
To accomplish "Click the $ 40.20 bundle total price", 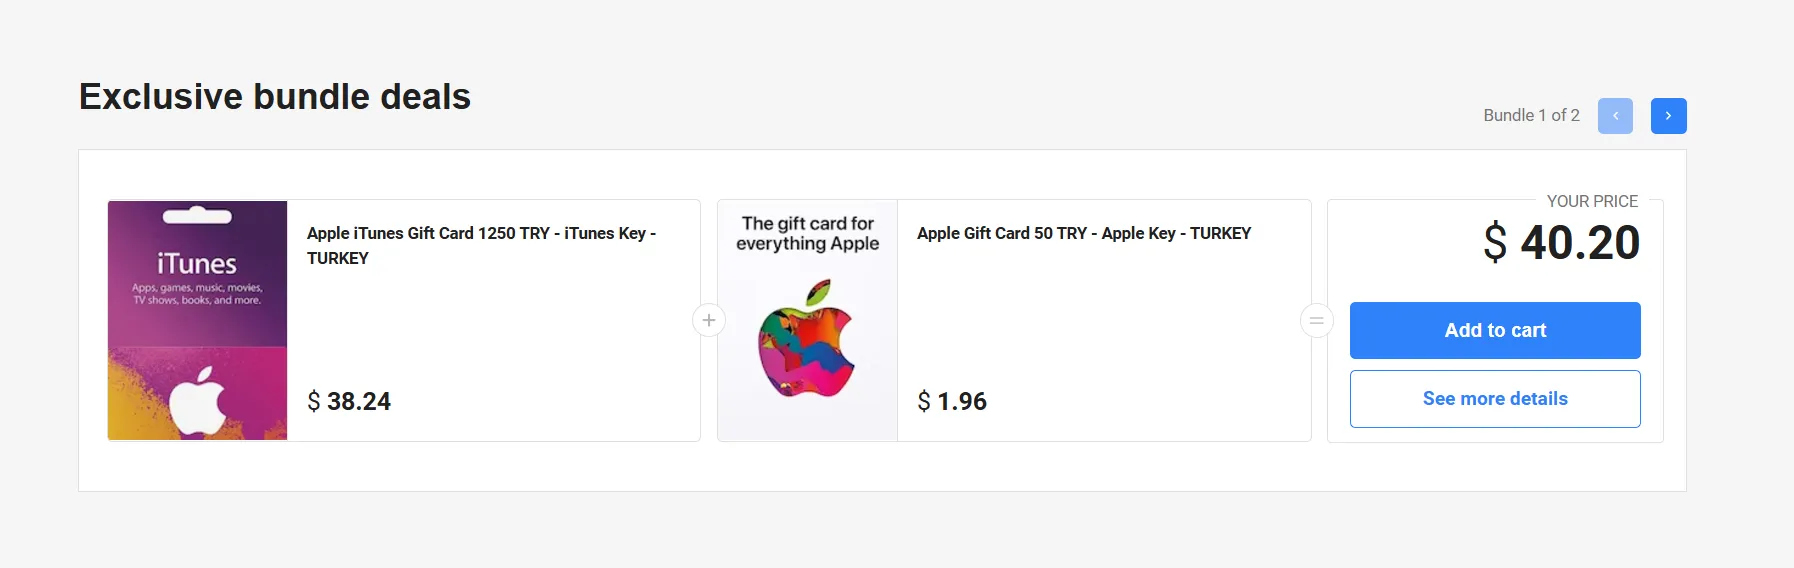I will 1561,243.
